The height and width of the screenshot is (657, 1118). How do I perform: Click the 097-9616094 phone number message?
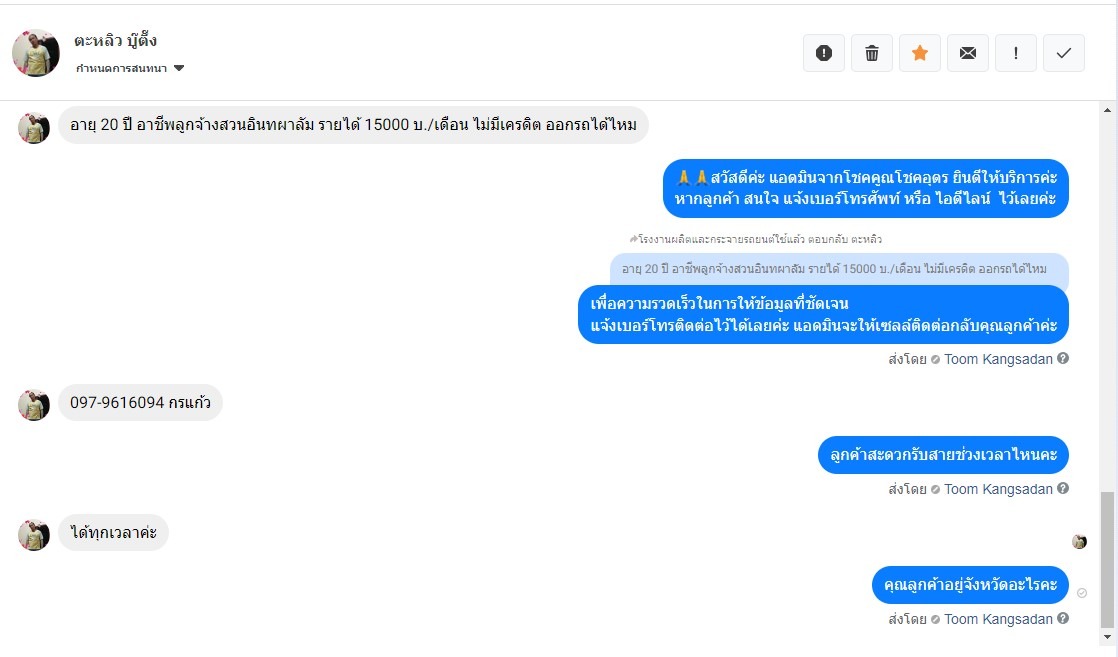coord(140,402)
